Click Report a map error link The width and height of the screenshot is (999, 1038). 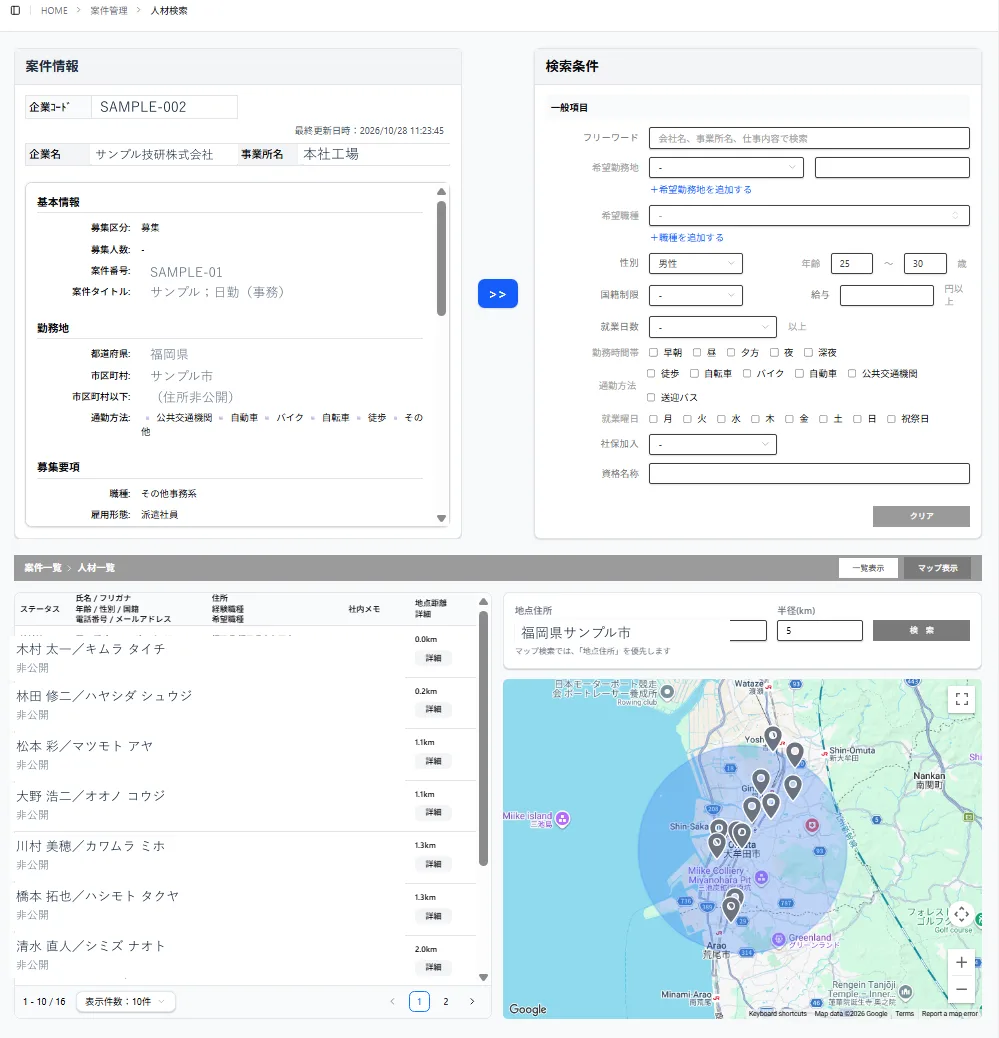(x=949, y=1014)
